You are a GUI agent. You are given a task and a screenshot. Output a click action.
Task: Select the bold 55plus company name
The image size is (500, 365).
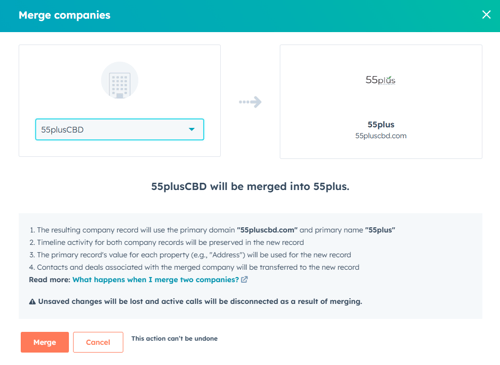tap(381, 125)
